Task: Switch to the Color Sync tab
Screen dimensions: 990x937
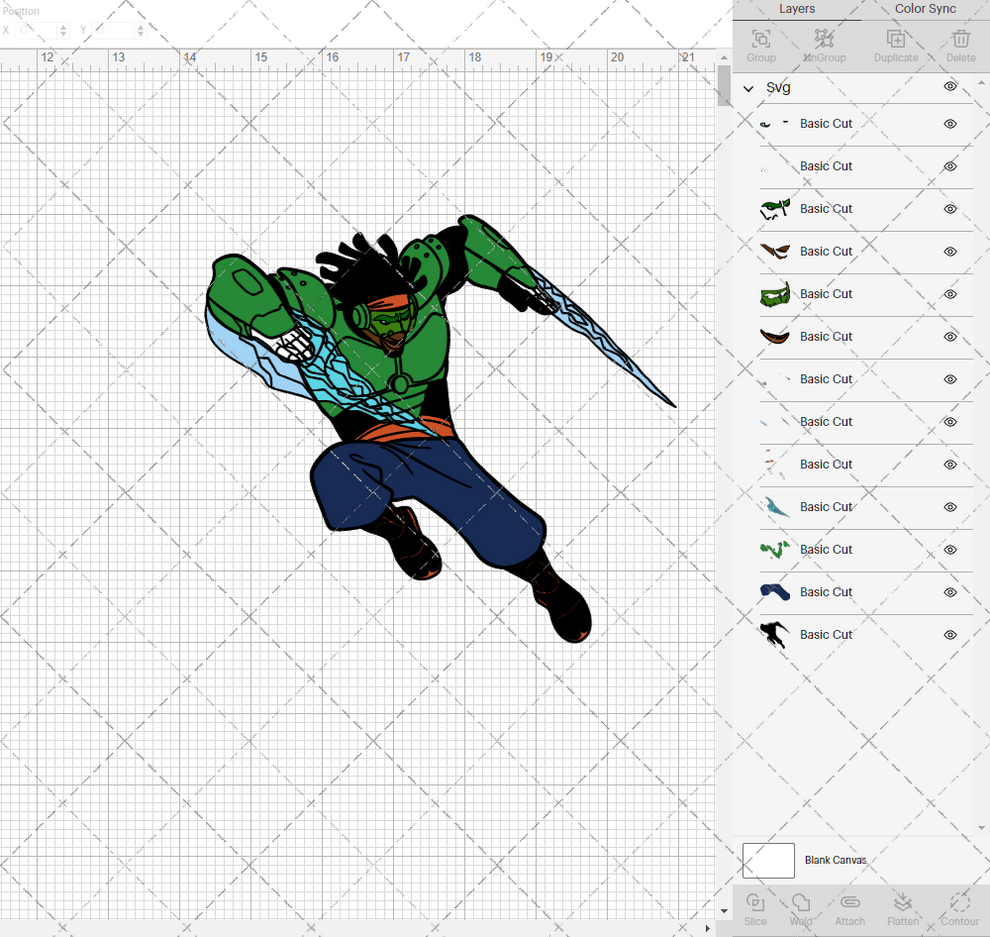Action: [924, 9]
